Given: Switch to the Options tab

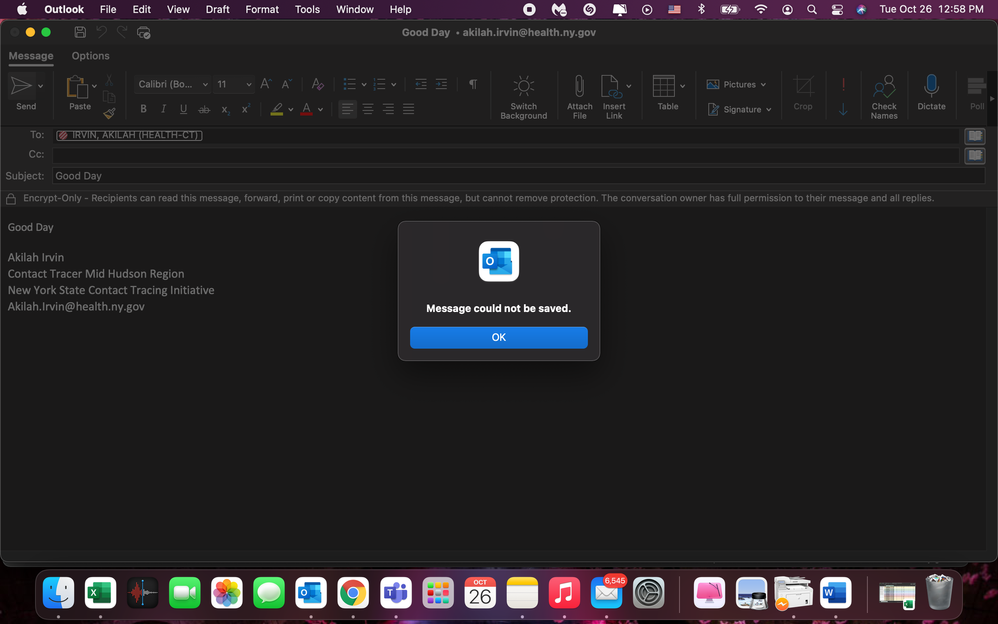Looking at the screenshot, I should click(90, 56).
